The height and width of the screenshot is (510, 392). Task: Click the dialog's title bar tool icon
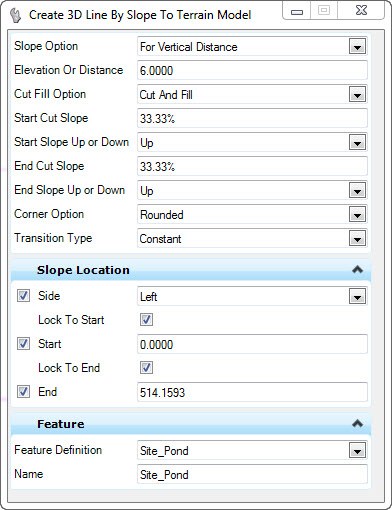click(16, 15)
